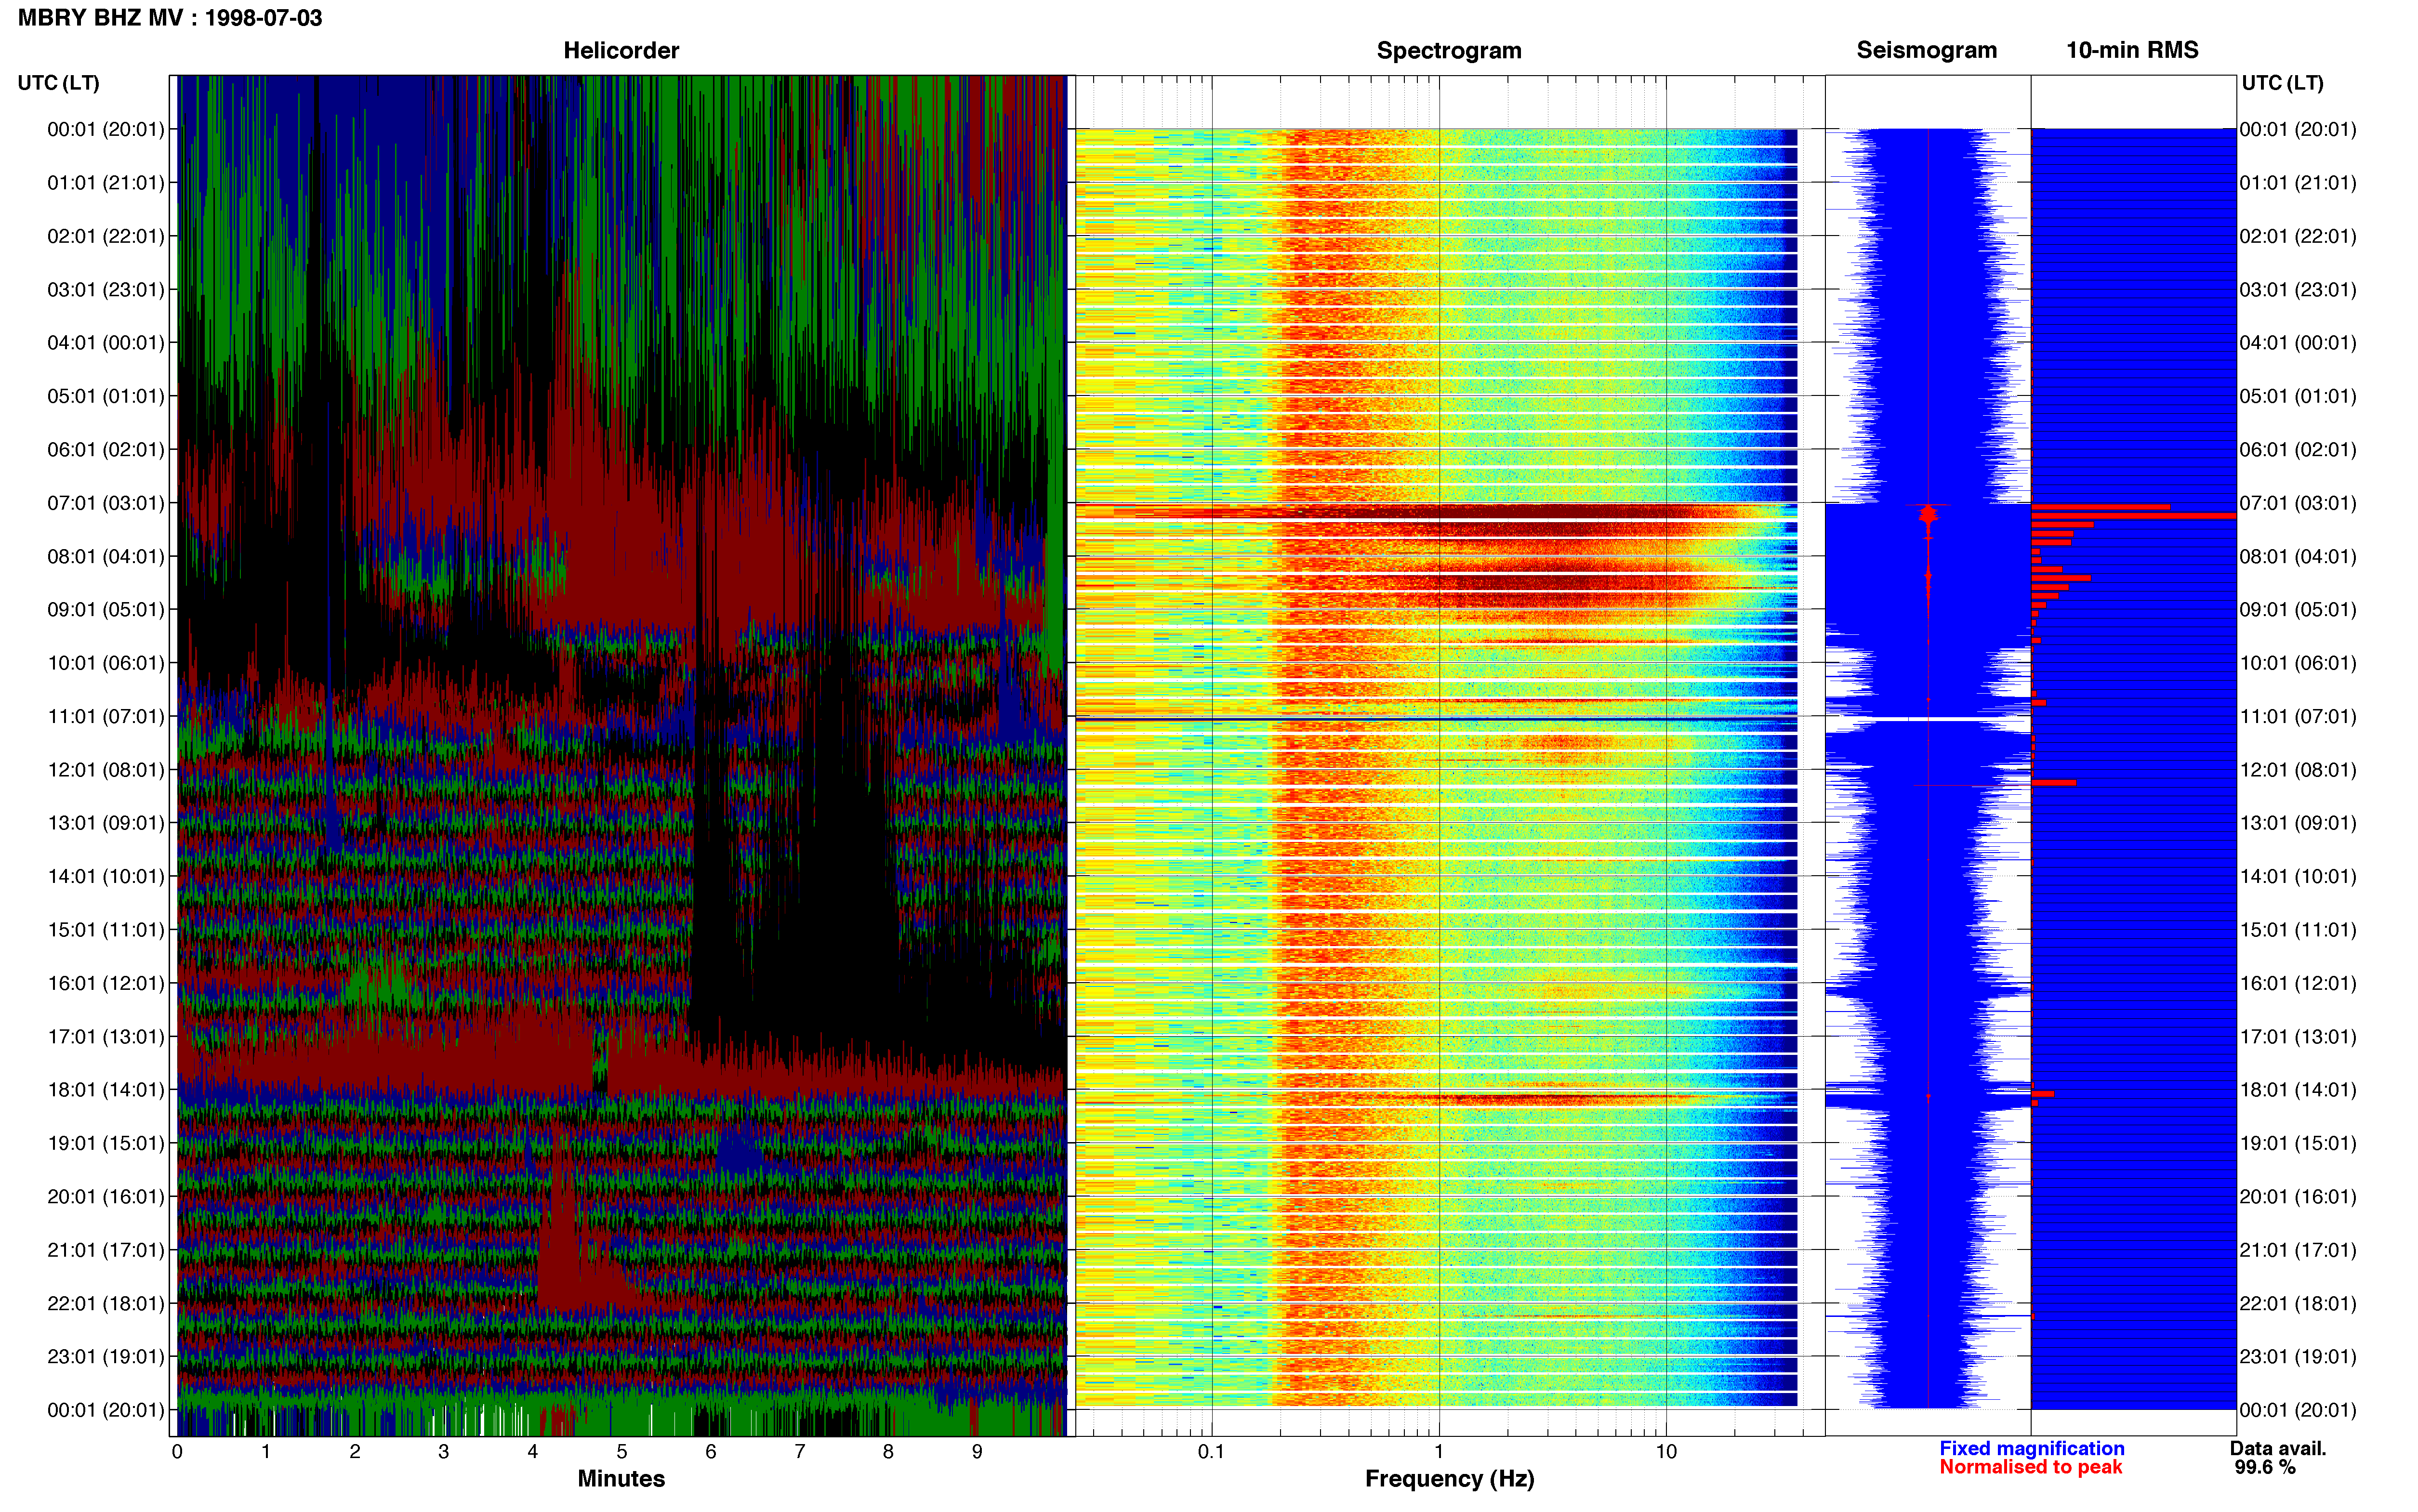Click the 12:01 (08:01) label on right axis

pyautogui.click(x=2298, y=770)
